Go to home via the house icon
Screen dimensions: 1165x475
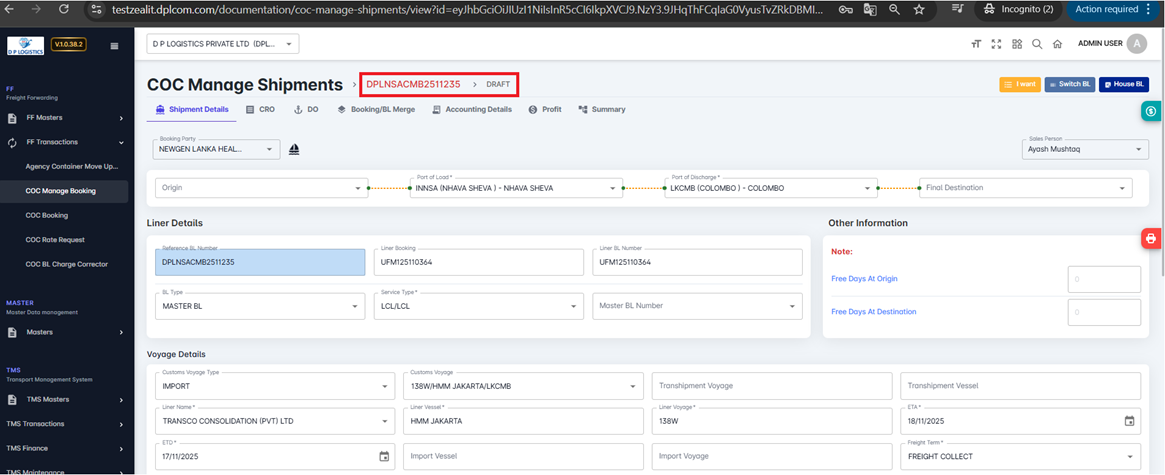[x=1058, y=44]
